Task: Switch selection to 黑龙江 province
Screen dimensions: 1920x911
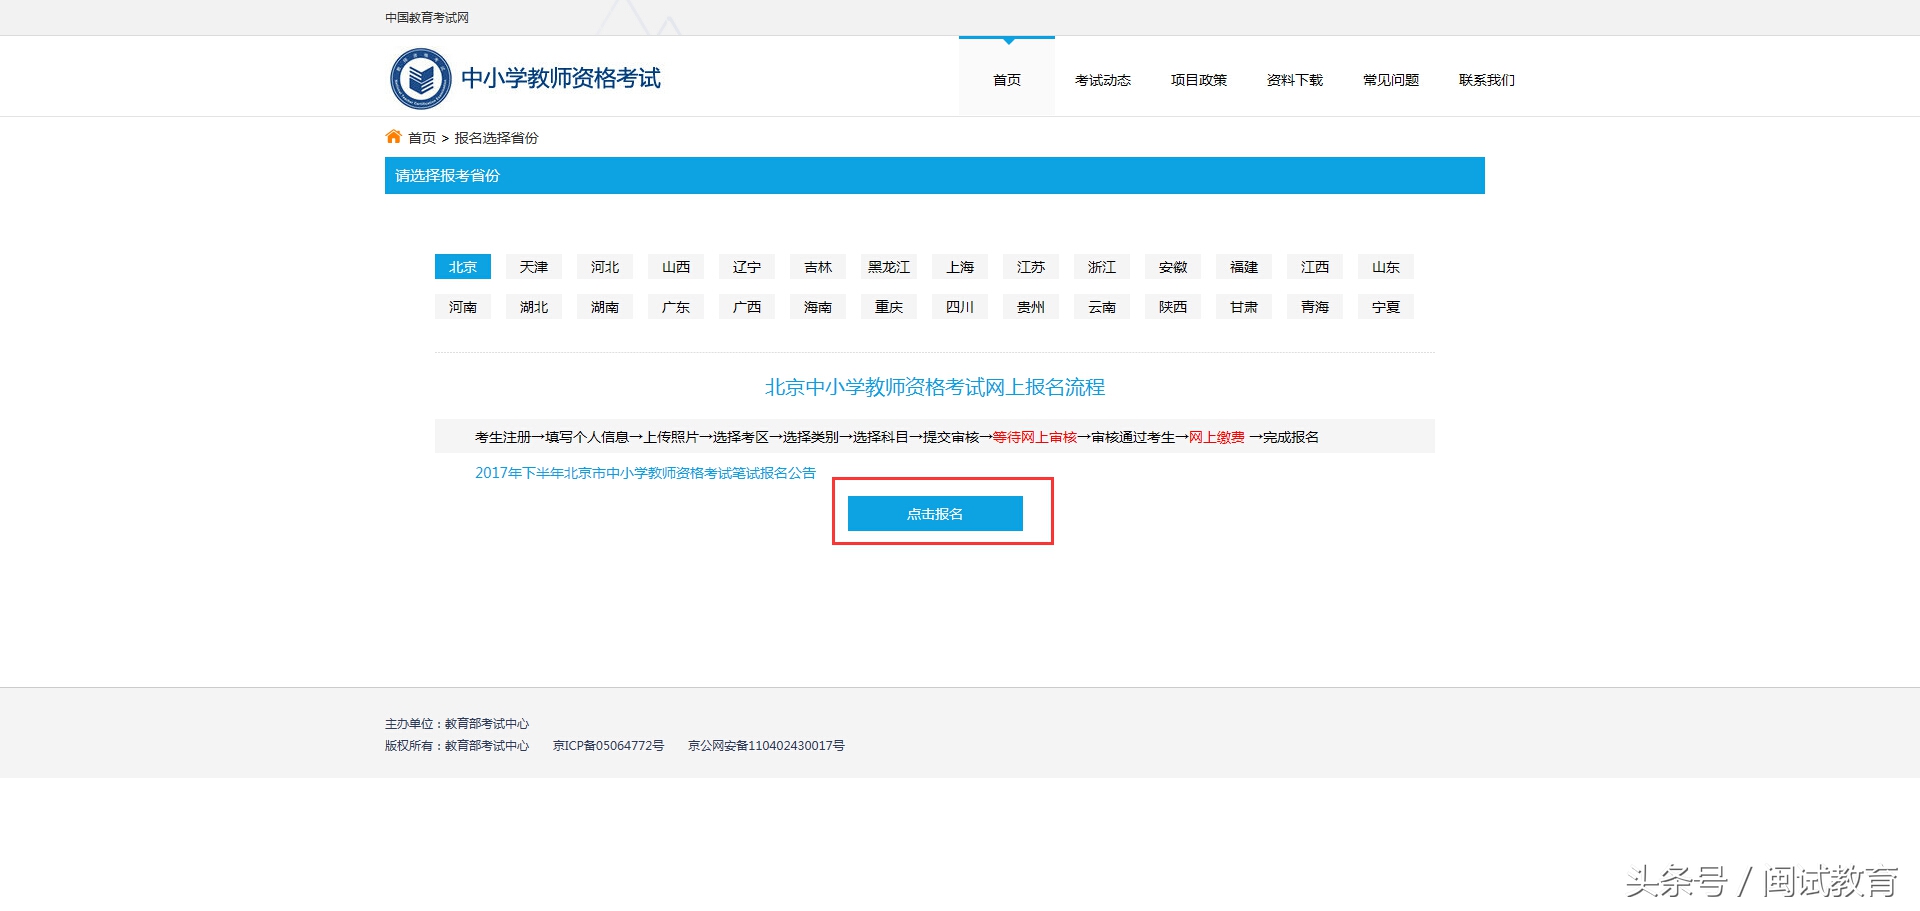Action: point(888,266)
